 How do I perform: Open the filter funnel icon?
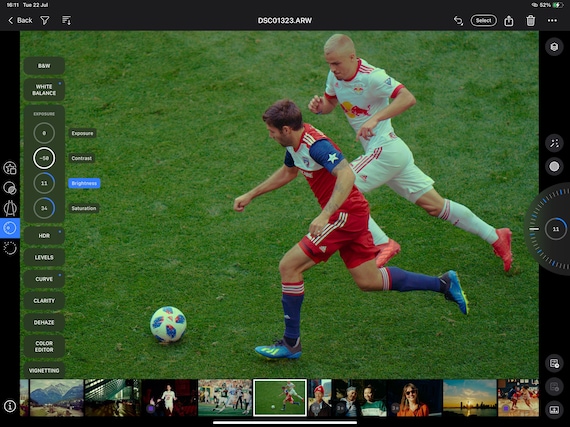click(x=45, y=20)
